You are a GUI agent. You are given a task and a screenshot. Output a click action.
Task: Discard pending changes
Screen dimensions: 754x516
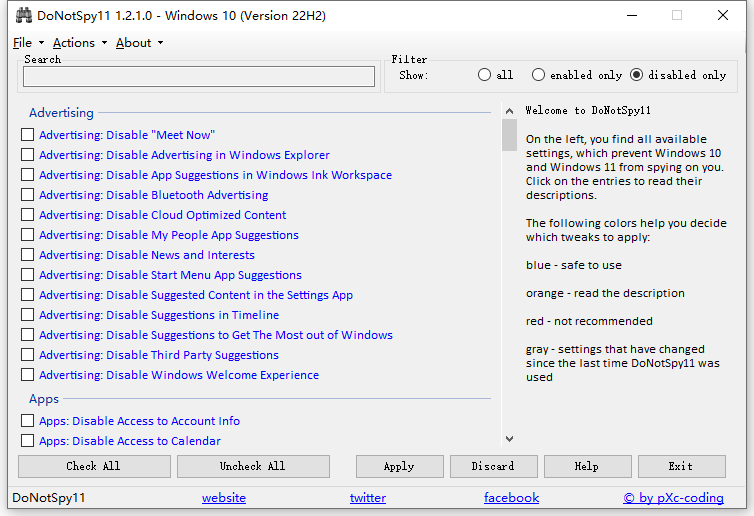(493, 466)
